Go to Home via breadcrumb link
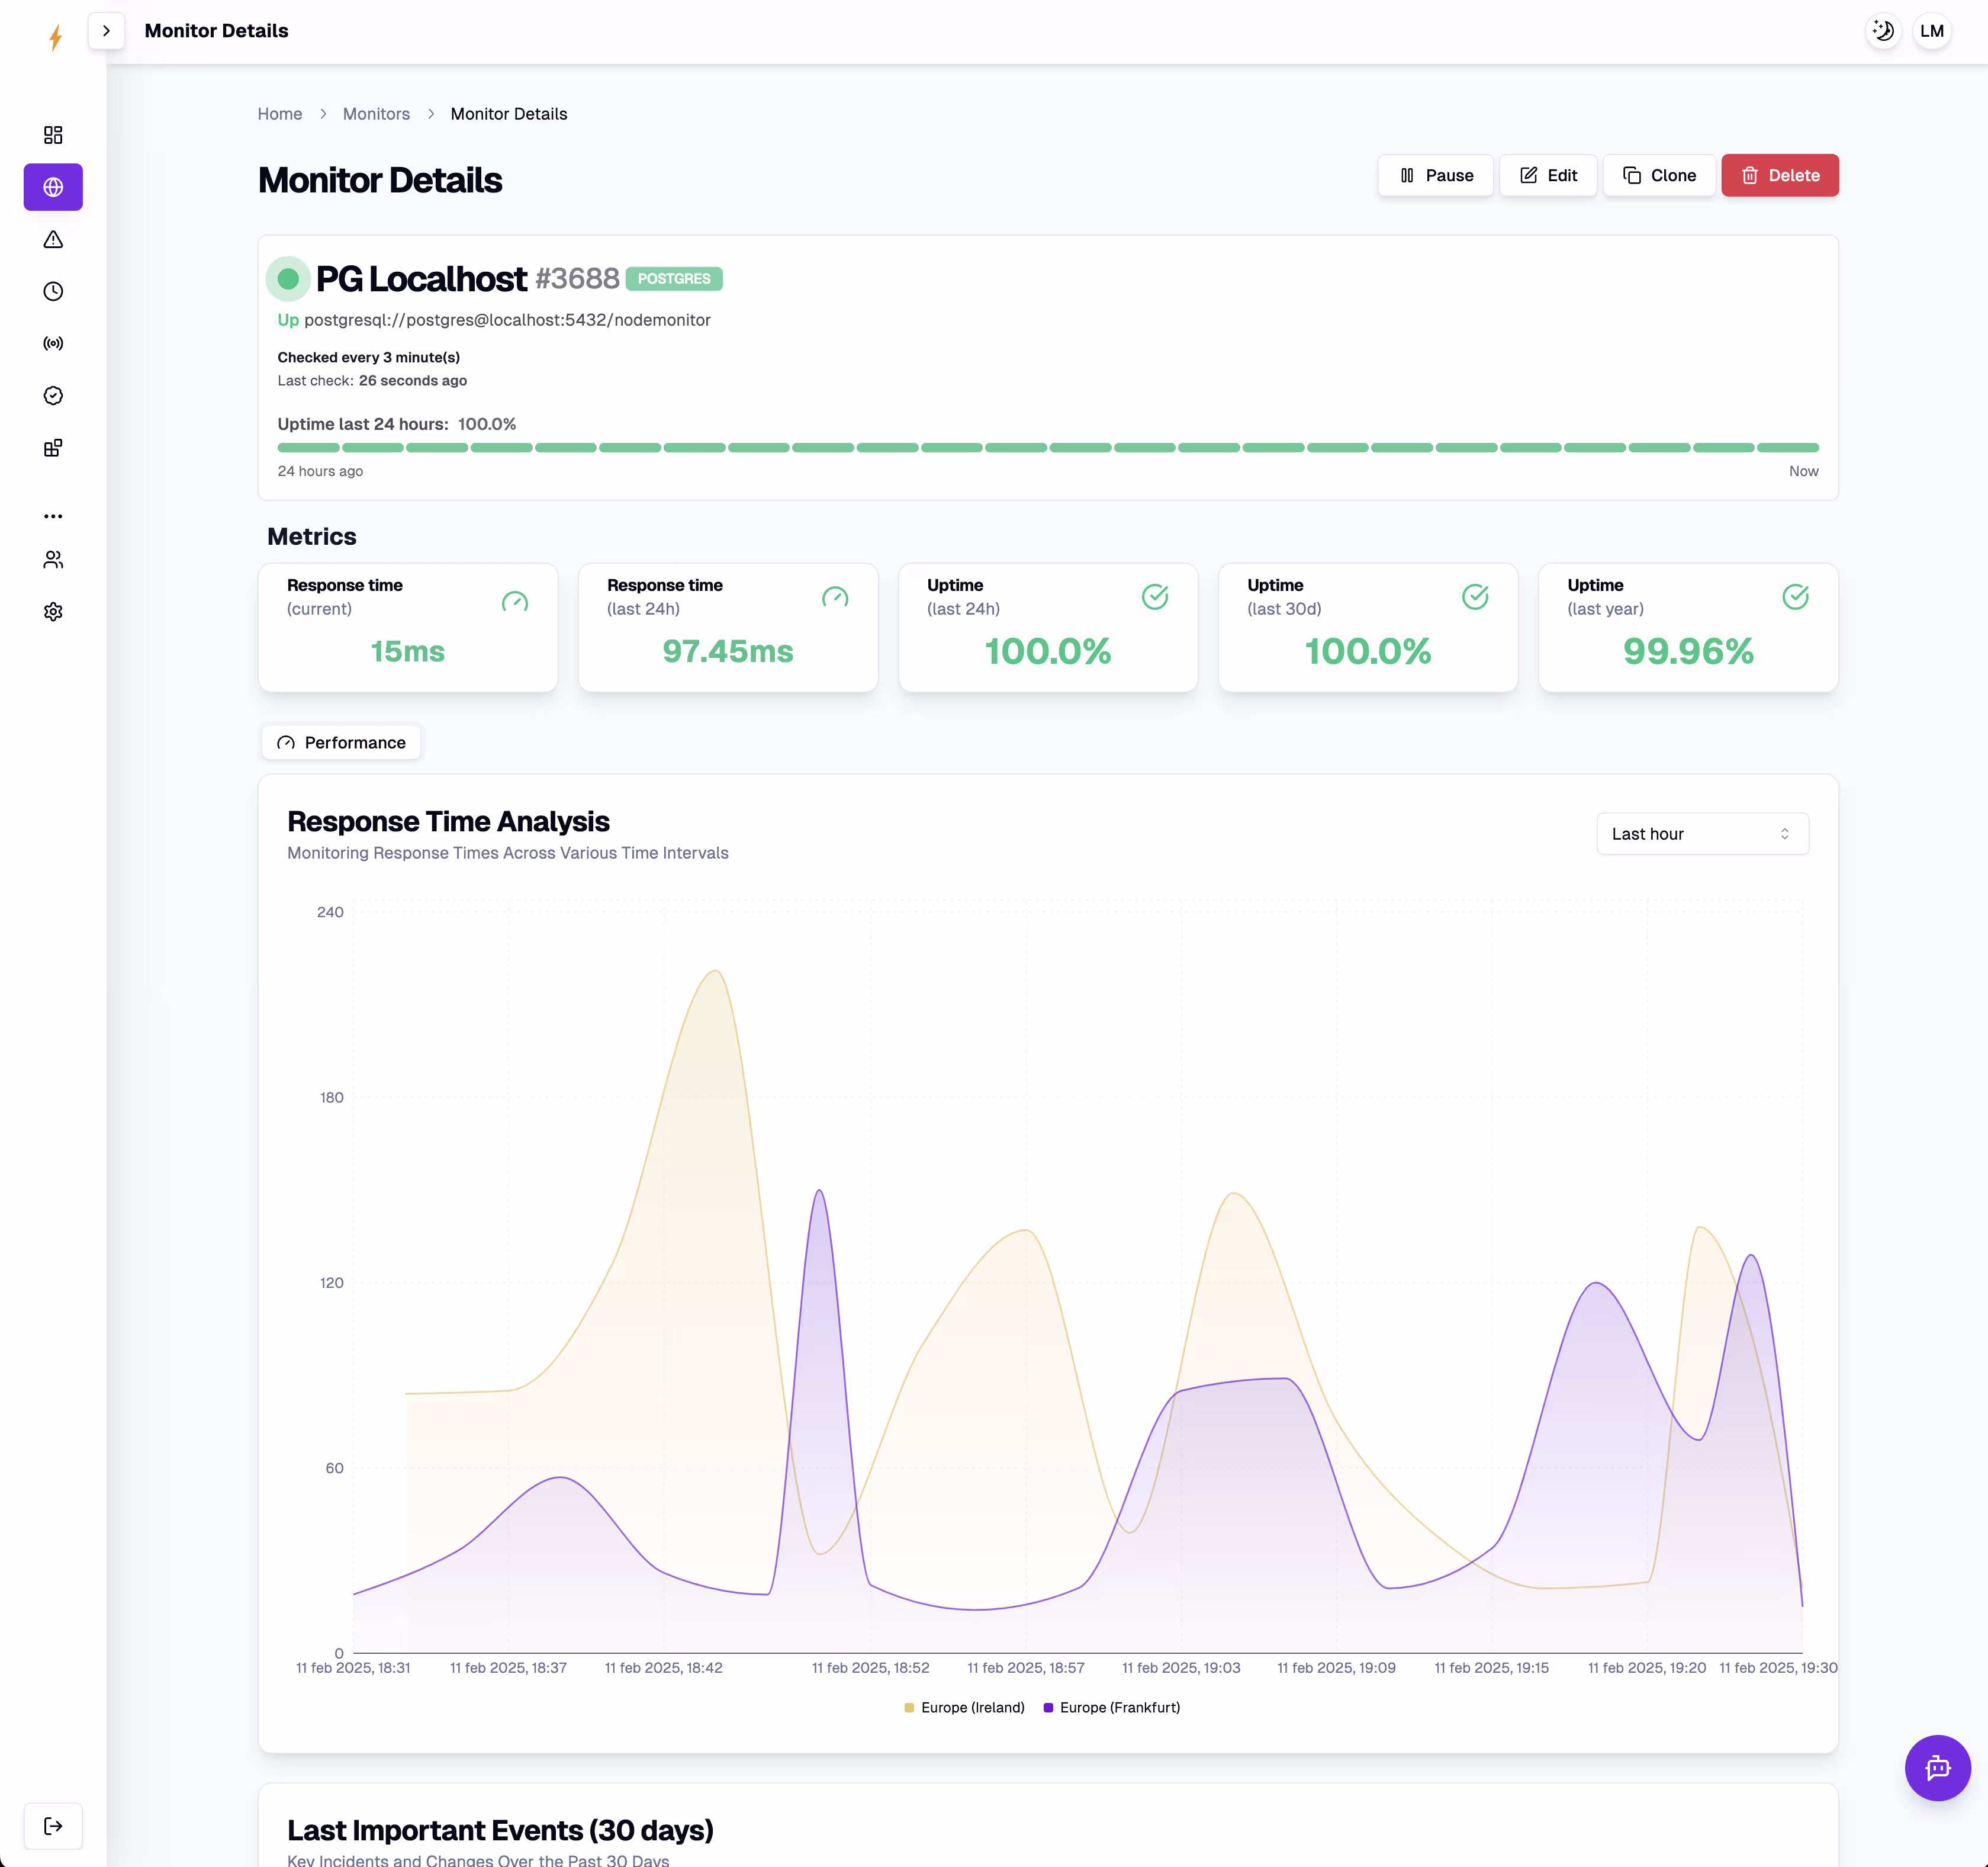 [x=279, y=113]
